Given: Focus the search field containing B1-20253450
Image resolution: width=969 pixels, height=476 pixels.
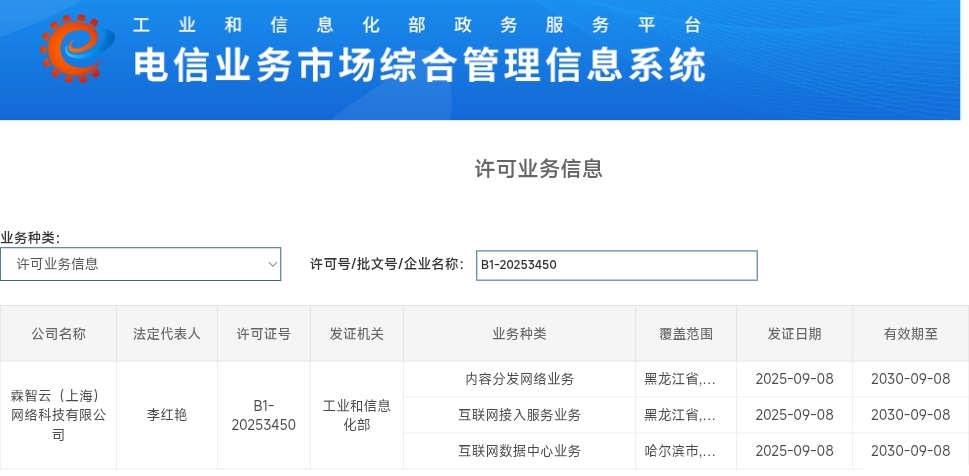Looking at the screenshot, I should [x=616, y=265].
